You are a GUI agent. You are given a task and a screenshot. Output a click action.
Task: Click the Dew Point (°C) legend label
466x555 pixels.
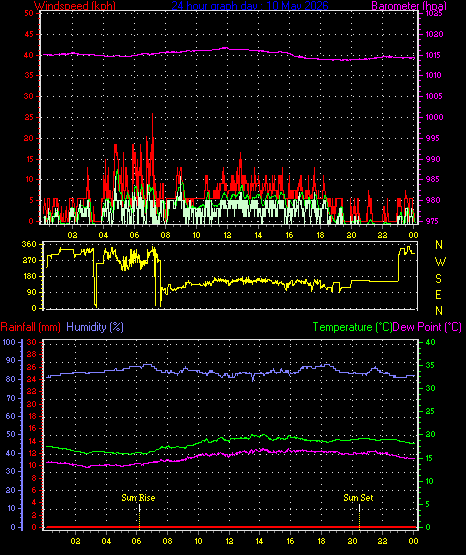pyautogui.click(x=427, y=327)
